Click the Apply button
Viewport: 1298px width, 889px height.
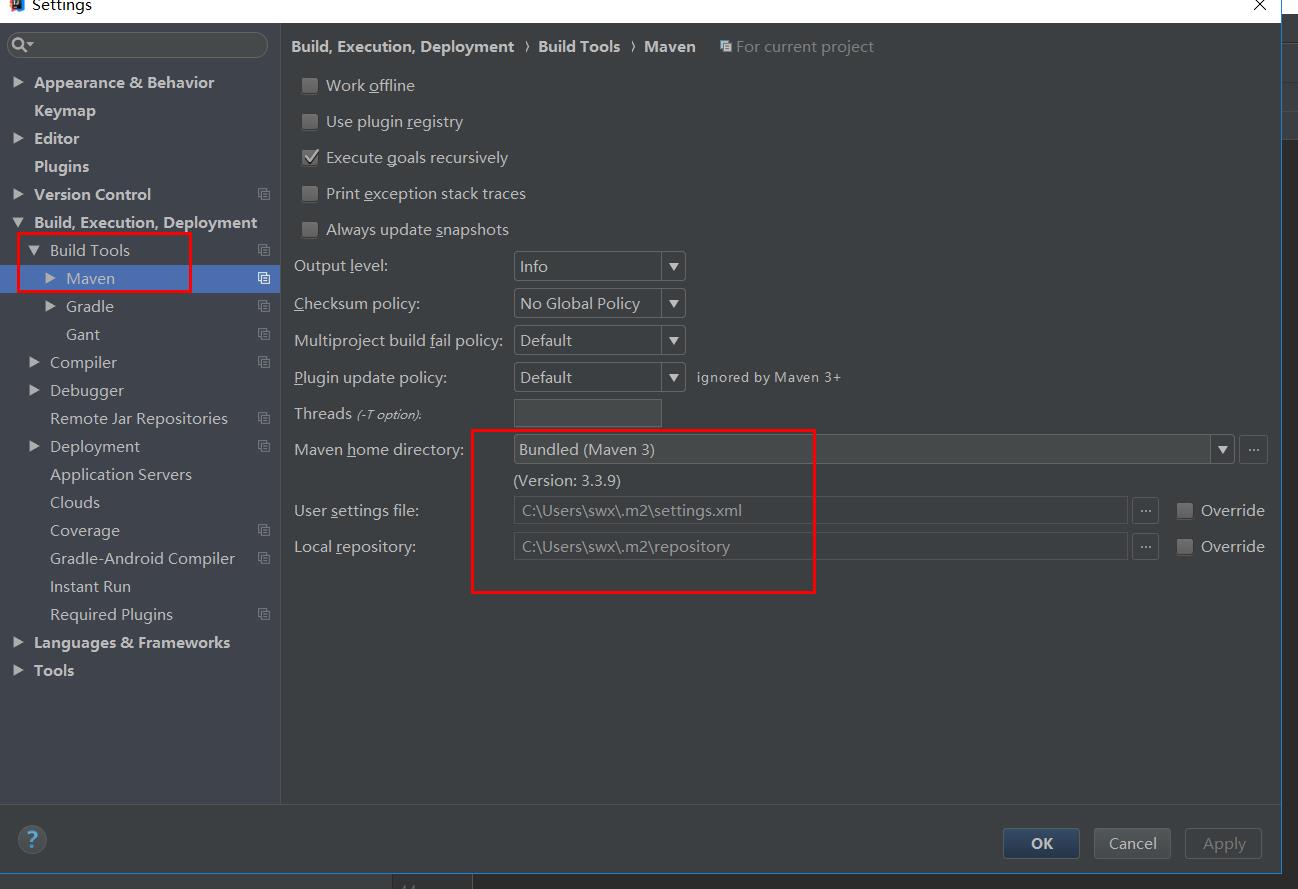point(1224,843)
